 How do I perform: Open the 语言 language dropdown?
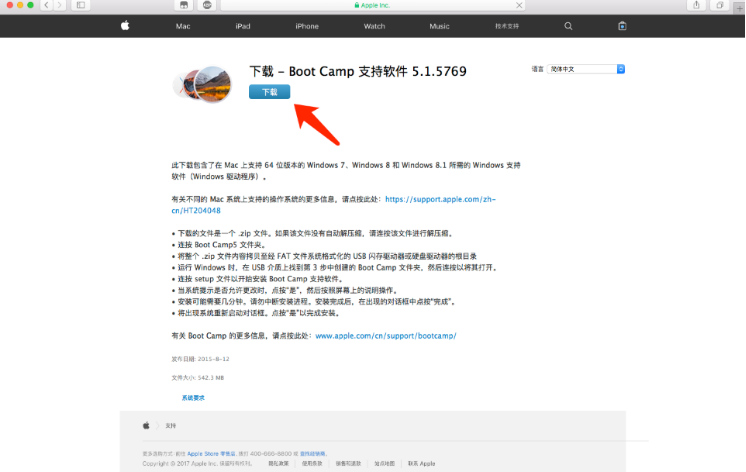589,69
